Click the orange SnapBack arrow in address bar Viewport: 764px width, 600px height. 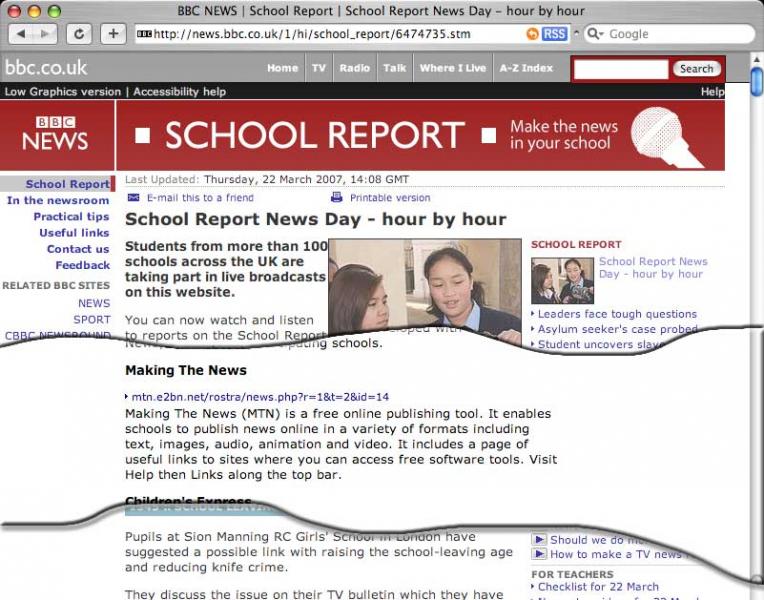pyautogui.click(x=532, y=34)
